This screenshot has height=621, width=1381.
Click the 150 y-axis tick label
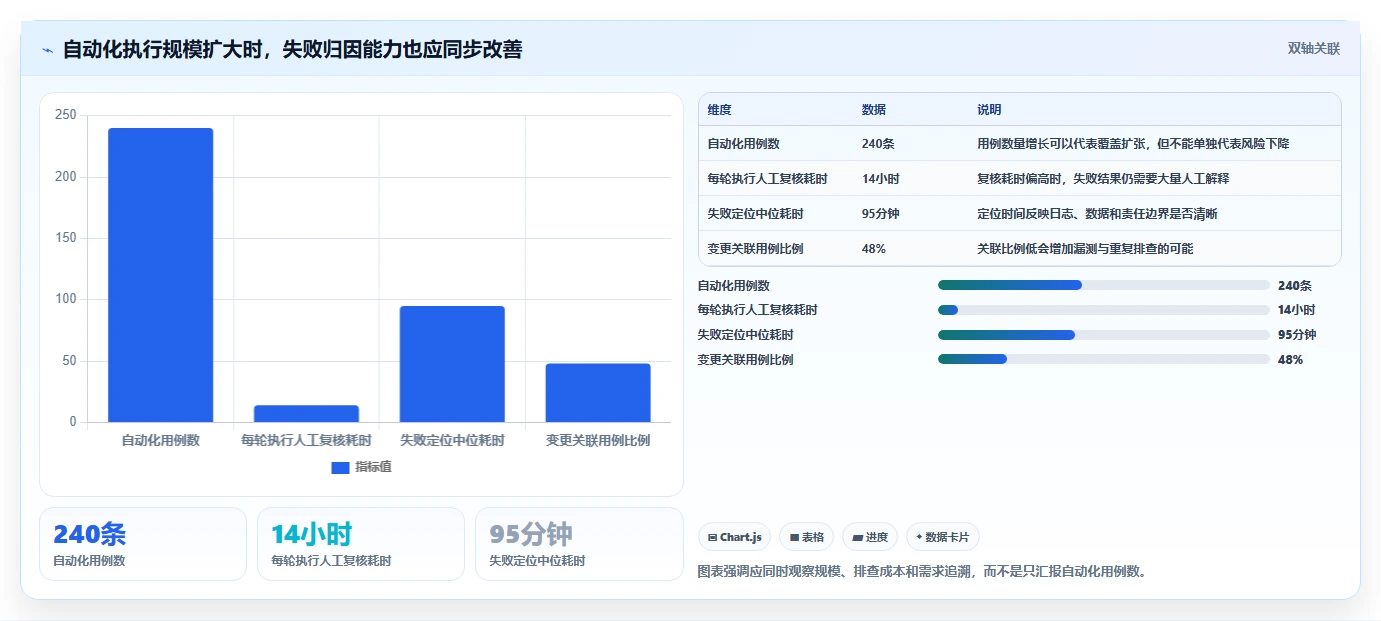(x=66, y=238)
